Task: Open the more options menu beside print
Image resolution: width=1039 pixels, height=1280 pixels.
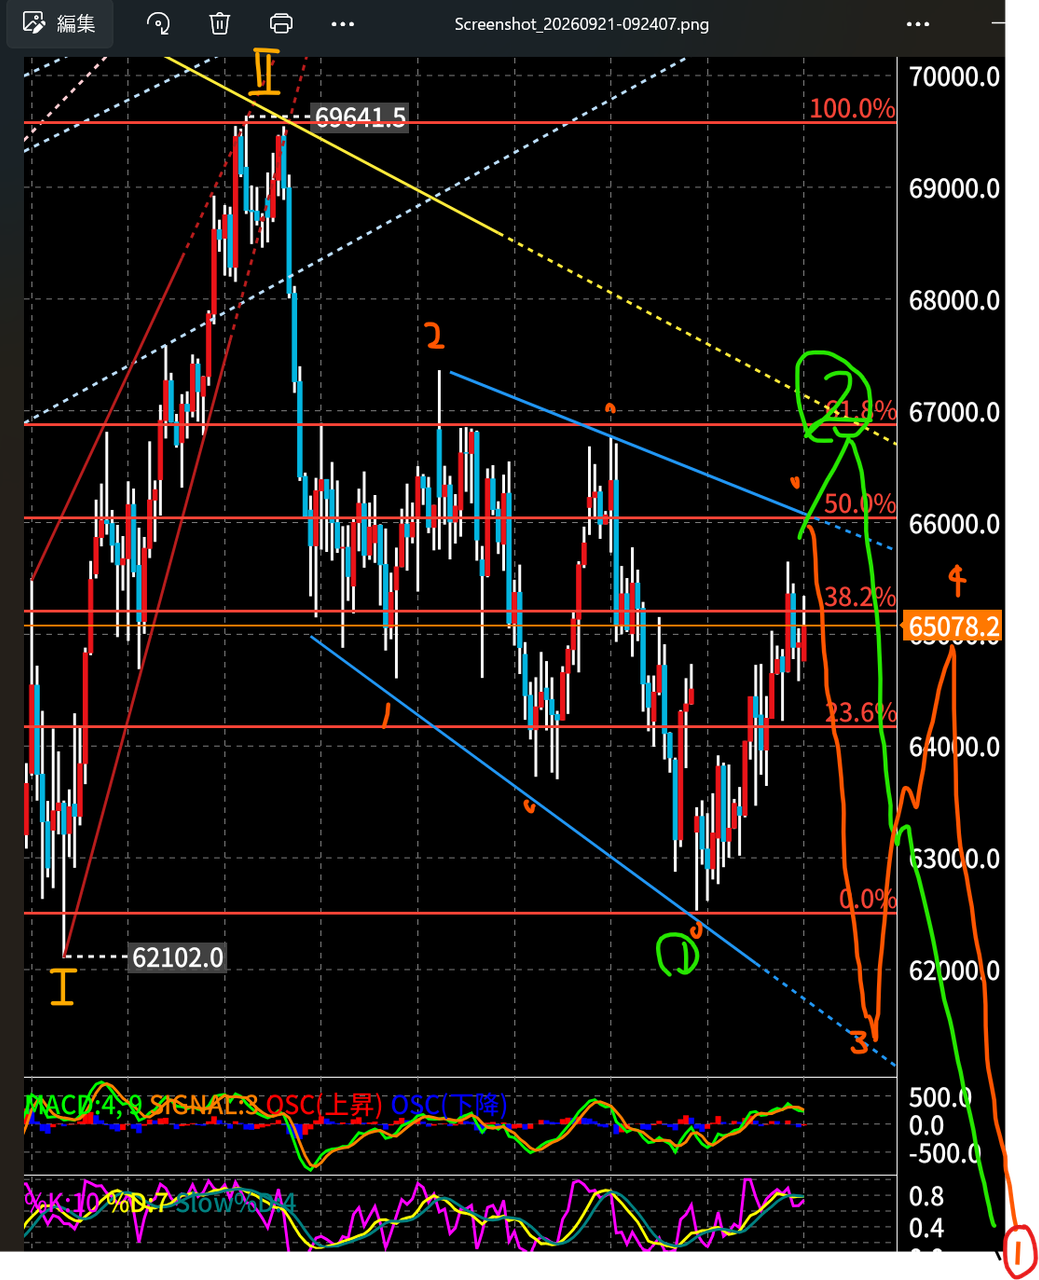Action: pos(343,23)
